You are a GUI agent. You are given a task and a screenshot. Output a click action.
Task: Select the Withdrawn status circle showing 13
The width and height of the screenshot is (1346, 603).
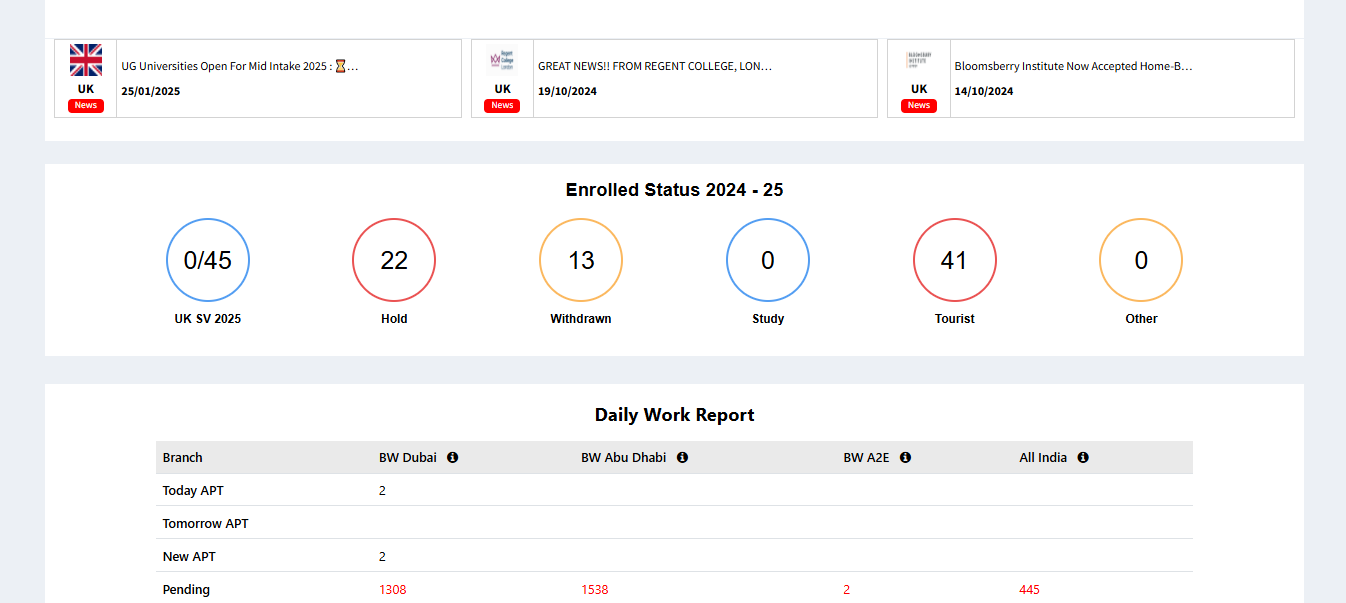[581, 260]
